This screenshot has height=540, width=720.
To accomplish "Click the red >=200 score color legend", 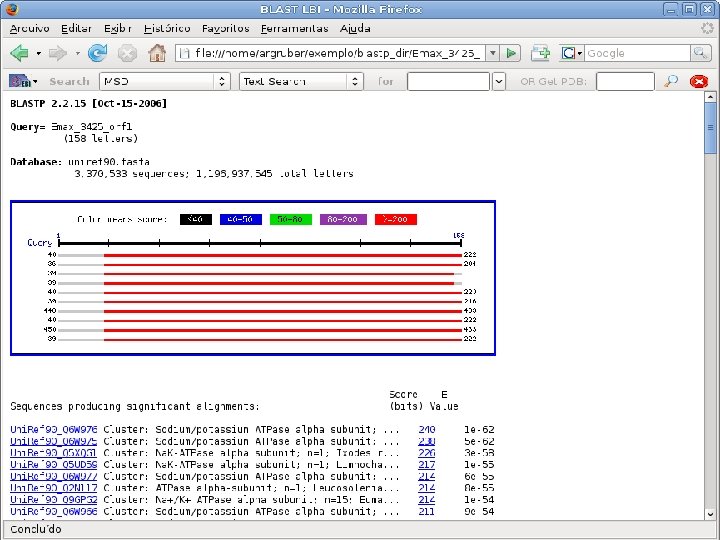I will [396, 219].
